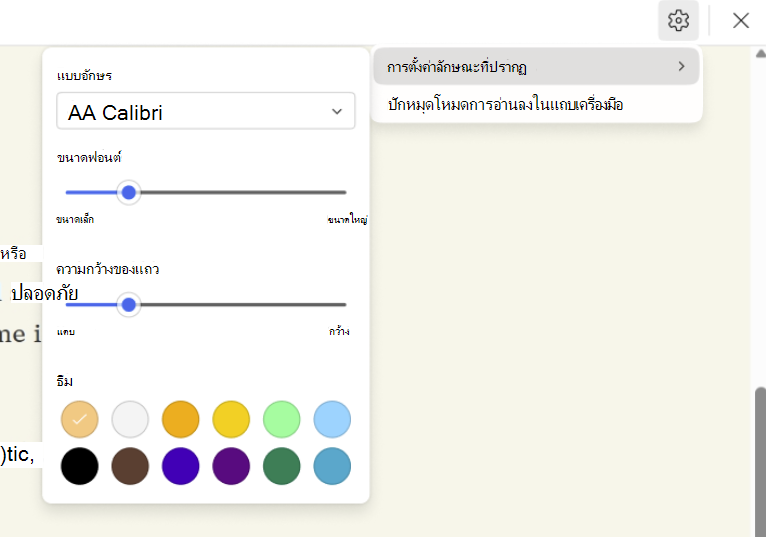The height and width of the screenshot is (537, 766).
Task: Click the ความกว้างของแถว heading text
Action: (x=107, y=269)
